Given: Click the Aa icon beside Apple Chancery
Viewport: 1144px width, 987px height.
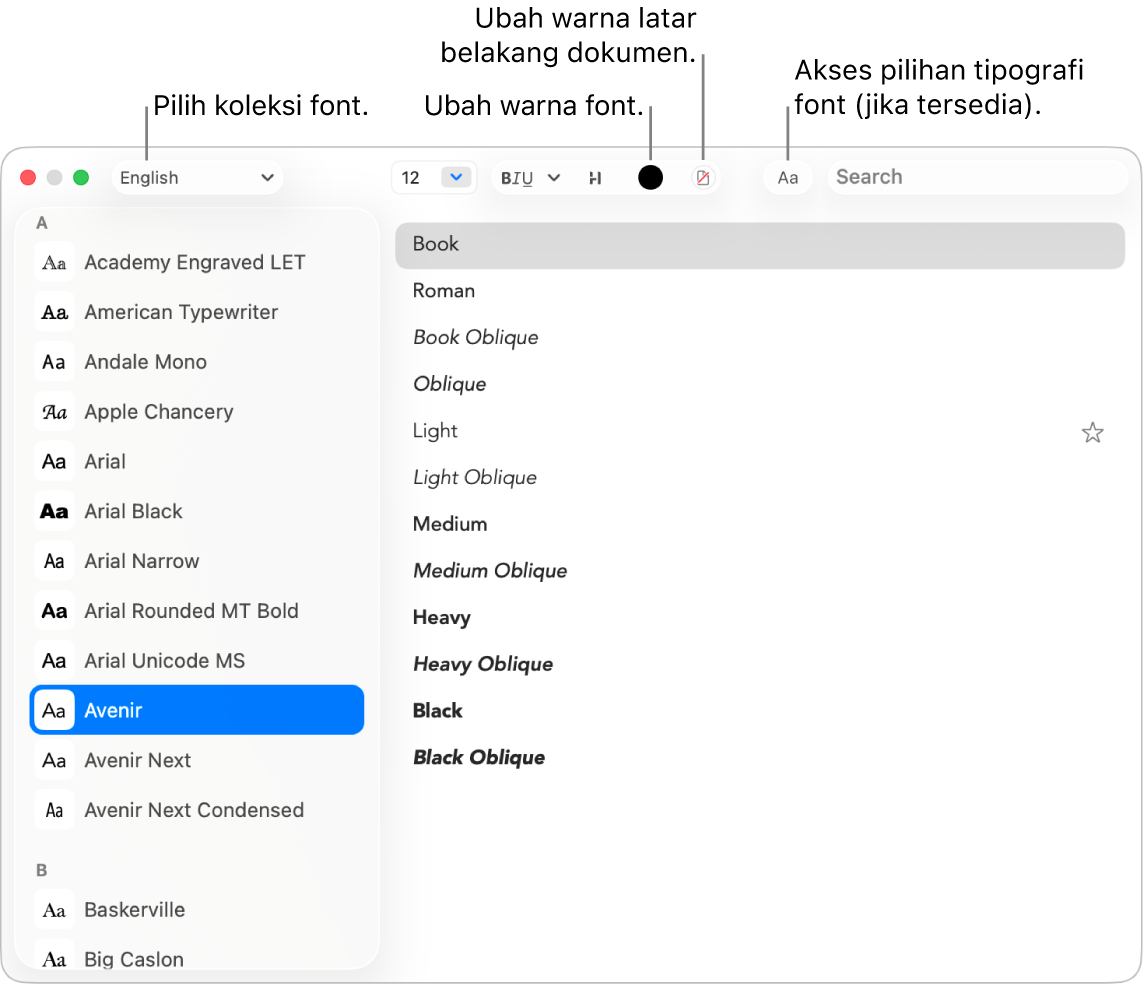Looking at the screenshot, I should (x=54, y=411).
